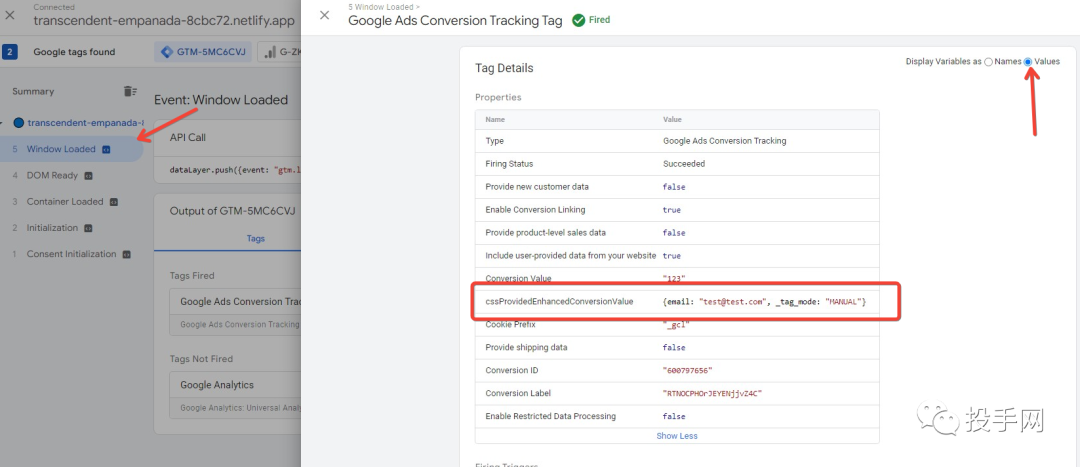Collapse properties with Show Less

(x=677, y=436)
